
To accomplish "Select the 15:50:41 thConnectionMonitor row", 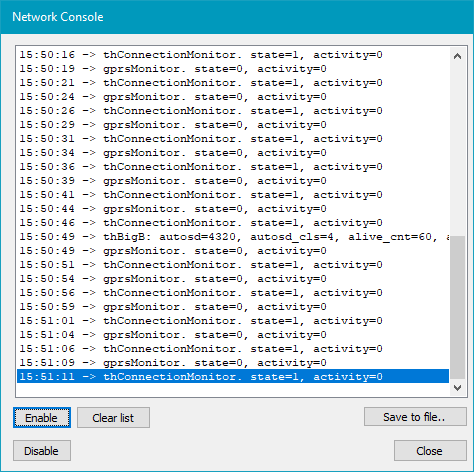I will [233, 195].
